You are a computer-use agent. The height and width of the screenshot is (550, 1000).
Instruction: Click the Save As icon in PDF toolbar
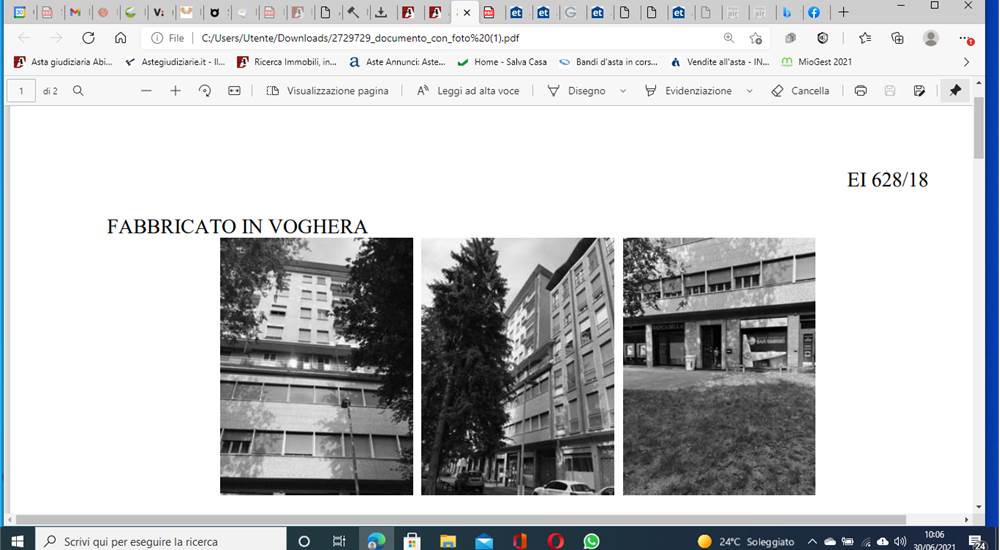point(919,91)
